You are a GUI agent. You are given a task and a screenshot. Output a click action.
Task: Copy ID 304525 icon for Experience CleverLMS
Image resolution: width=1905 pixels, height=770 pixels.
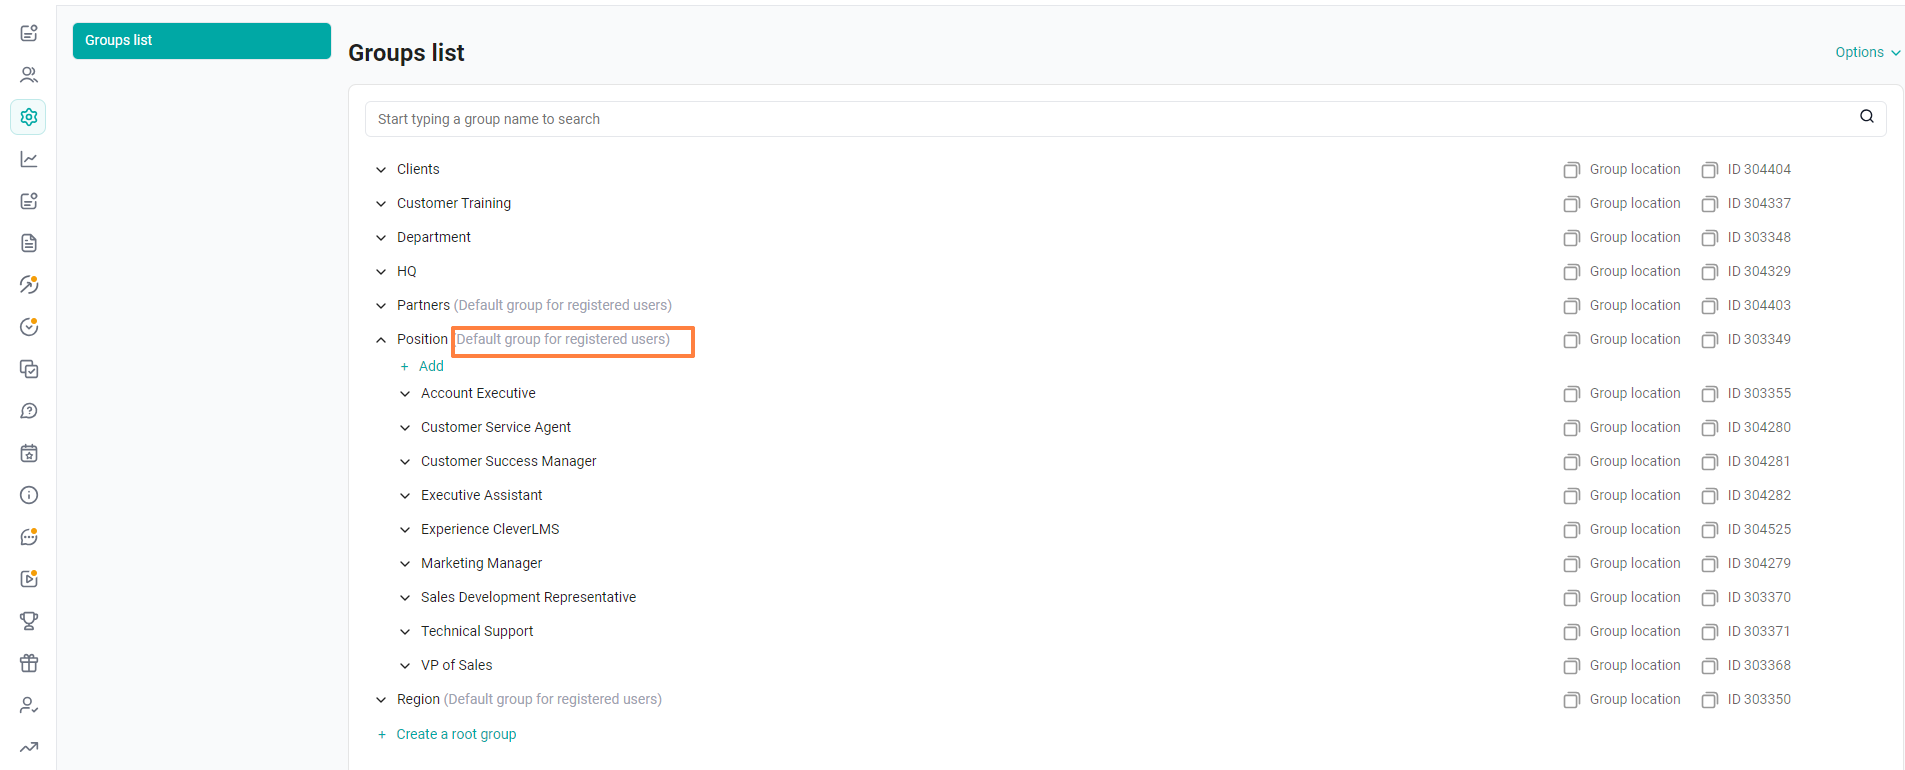pyautogui.click(x=1709, y=530)
